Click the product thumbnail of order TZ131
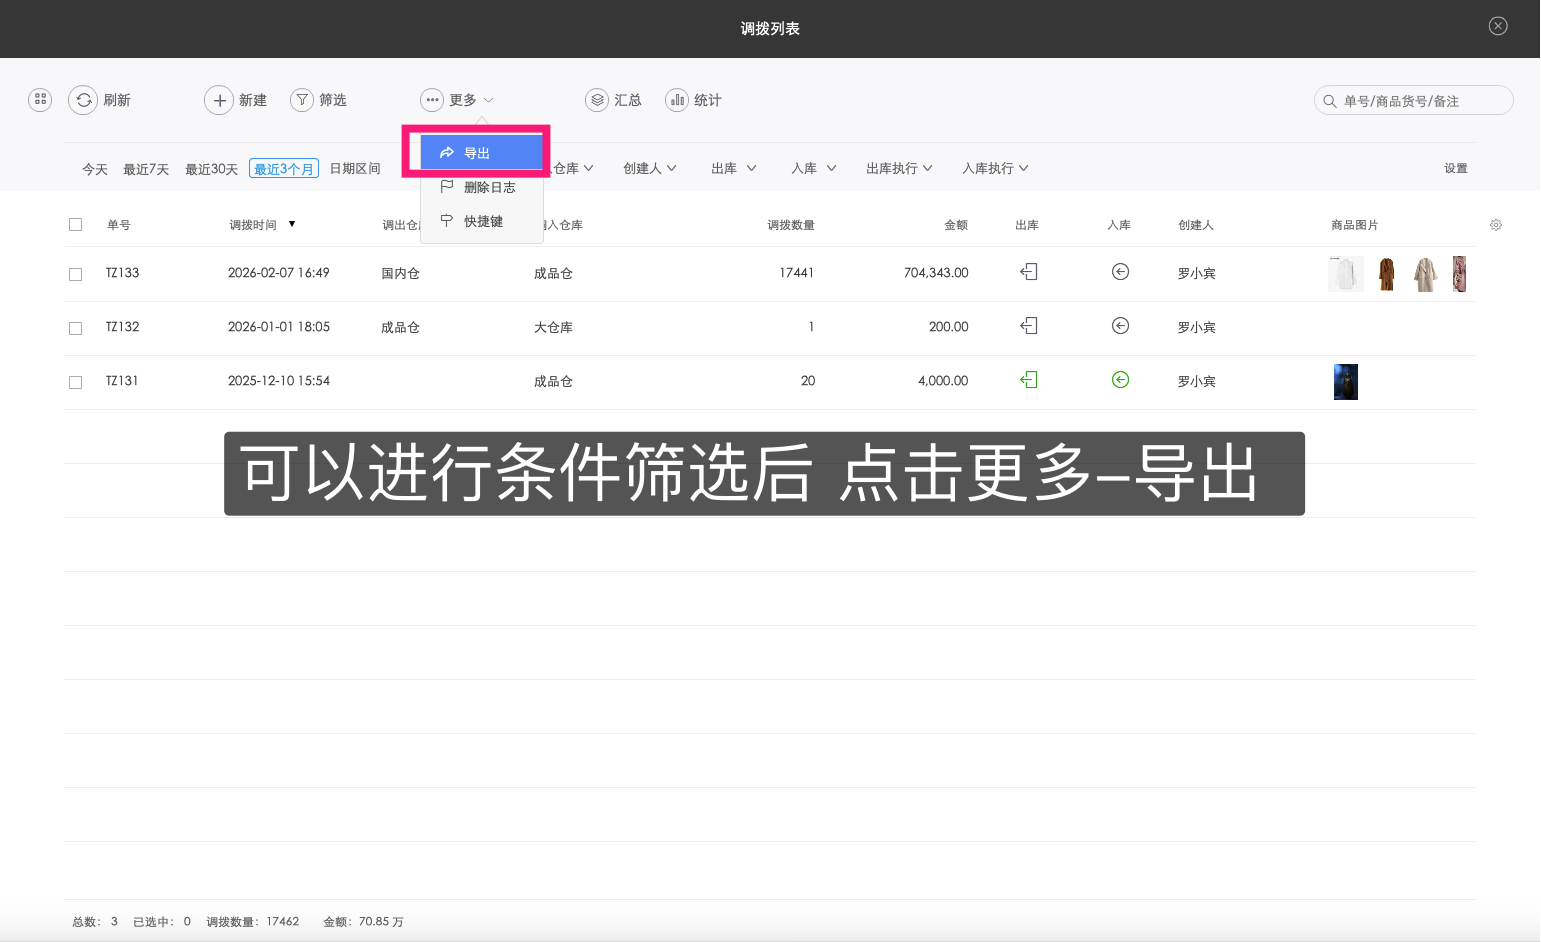Viewport: 1541px width, 942px height. click(x=1345, y=381)
